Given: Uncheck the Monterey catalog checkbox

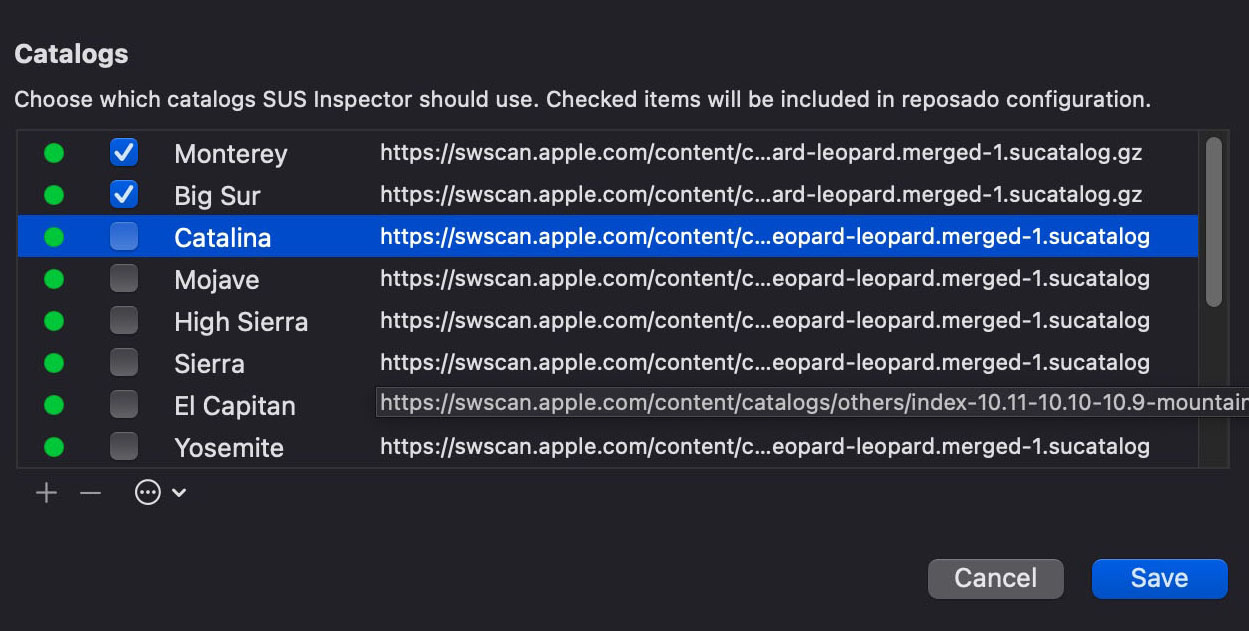Looking at the screenshot, I should [124, 152].
